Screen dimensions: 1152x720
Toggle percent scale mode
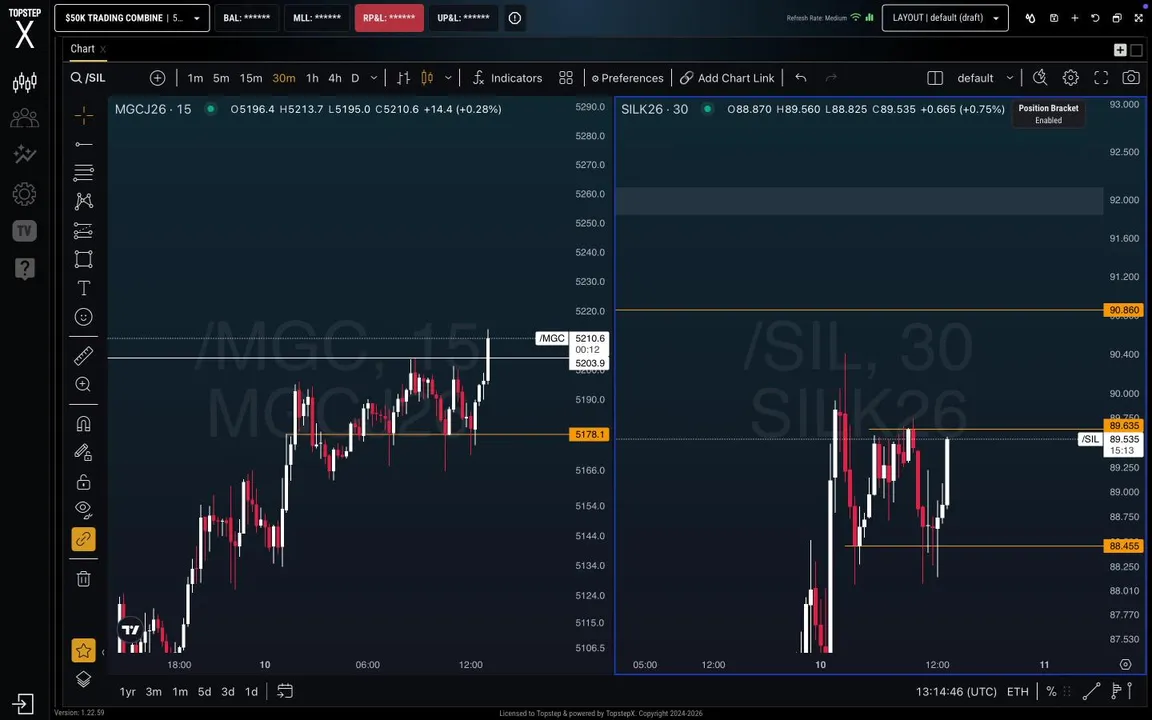point(1051,691)
